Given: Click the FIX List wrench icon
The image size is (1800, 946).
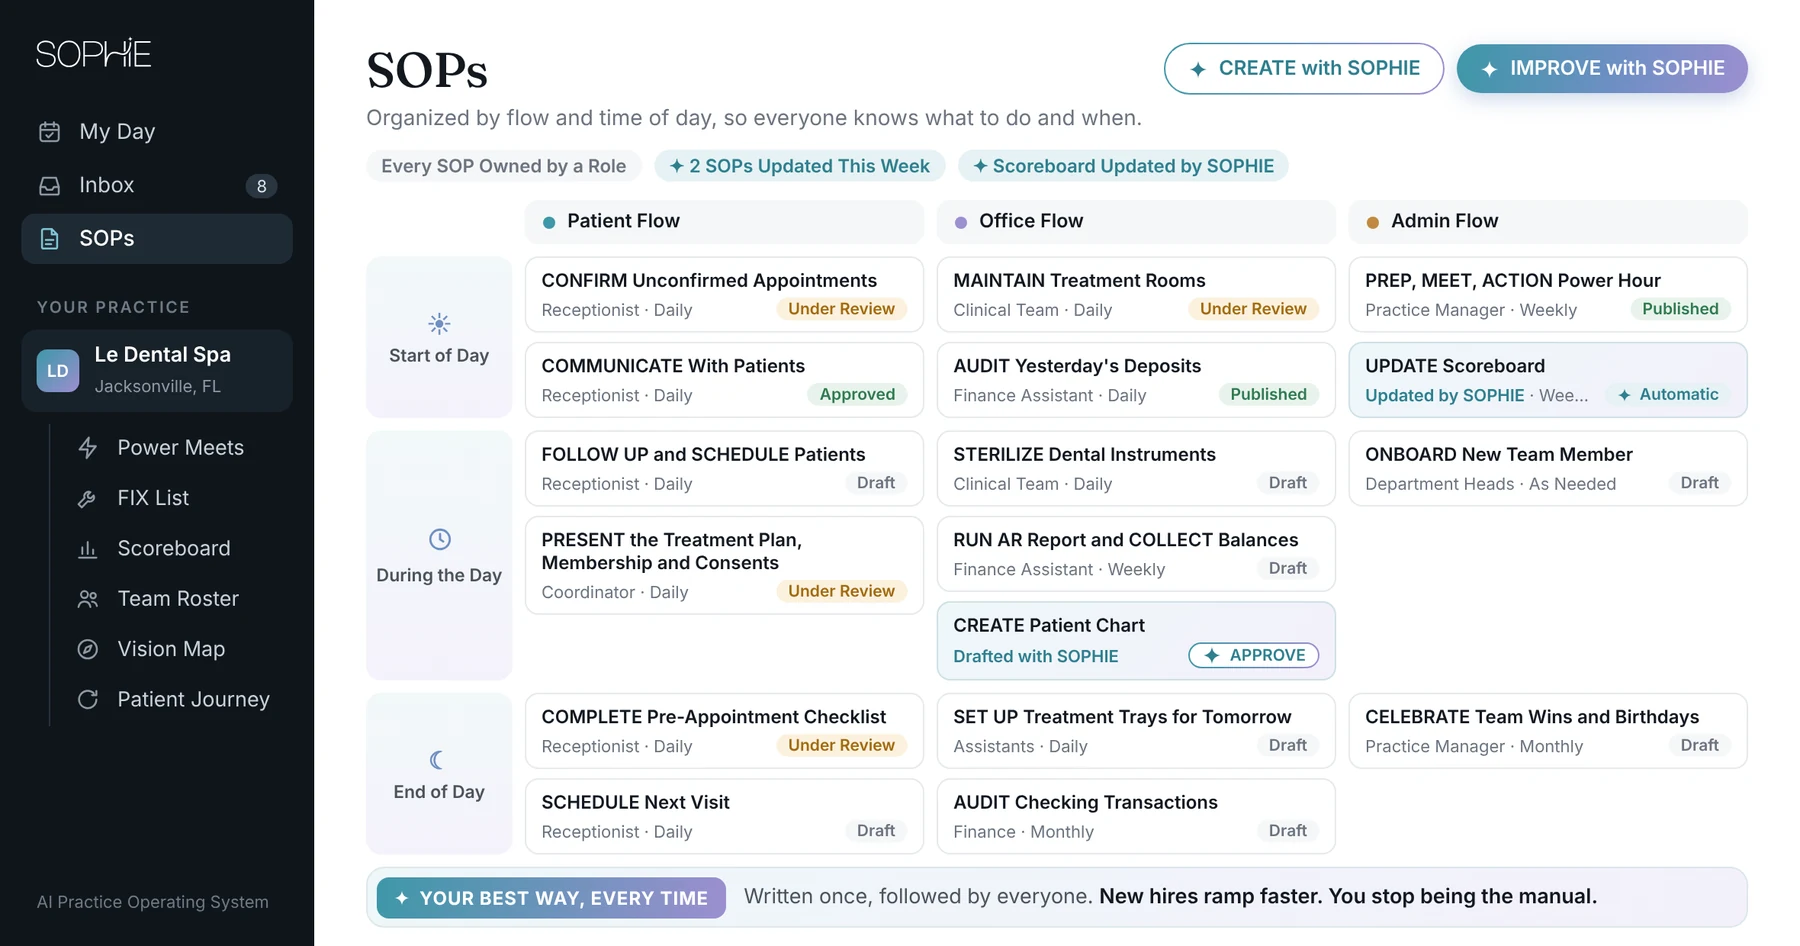Looking at the screenshot, I should pos(88,498).
